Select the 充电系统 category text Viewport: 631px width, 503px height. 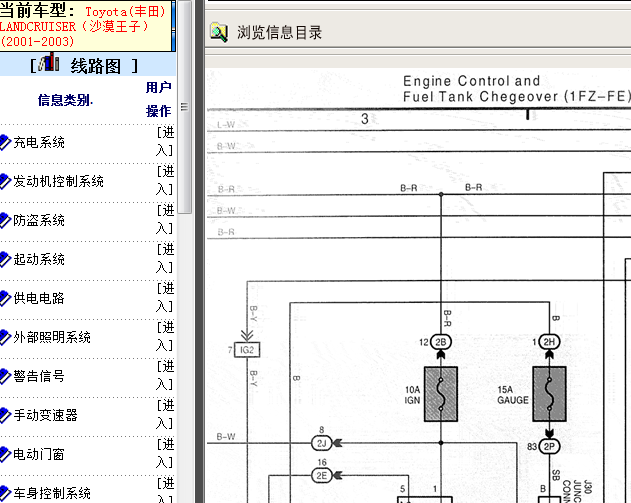[x=39, y=142]
